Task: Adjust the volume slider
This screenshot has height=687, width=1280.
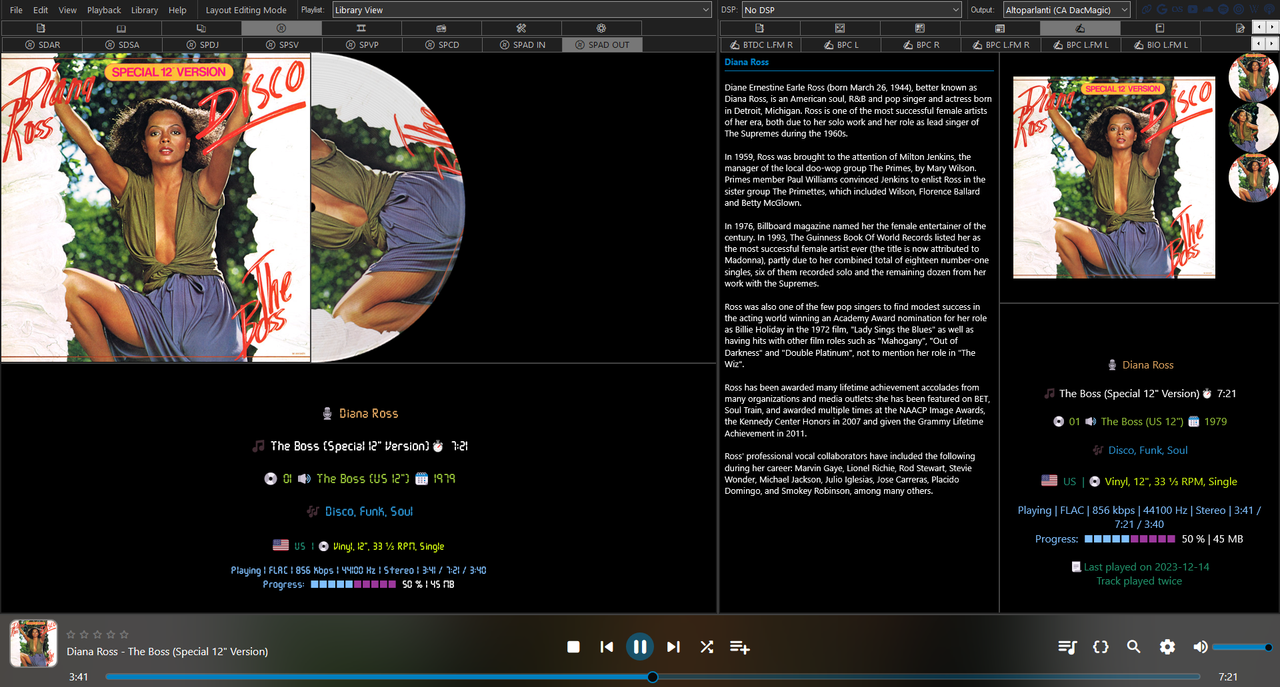Action: (1242, 647)
